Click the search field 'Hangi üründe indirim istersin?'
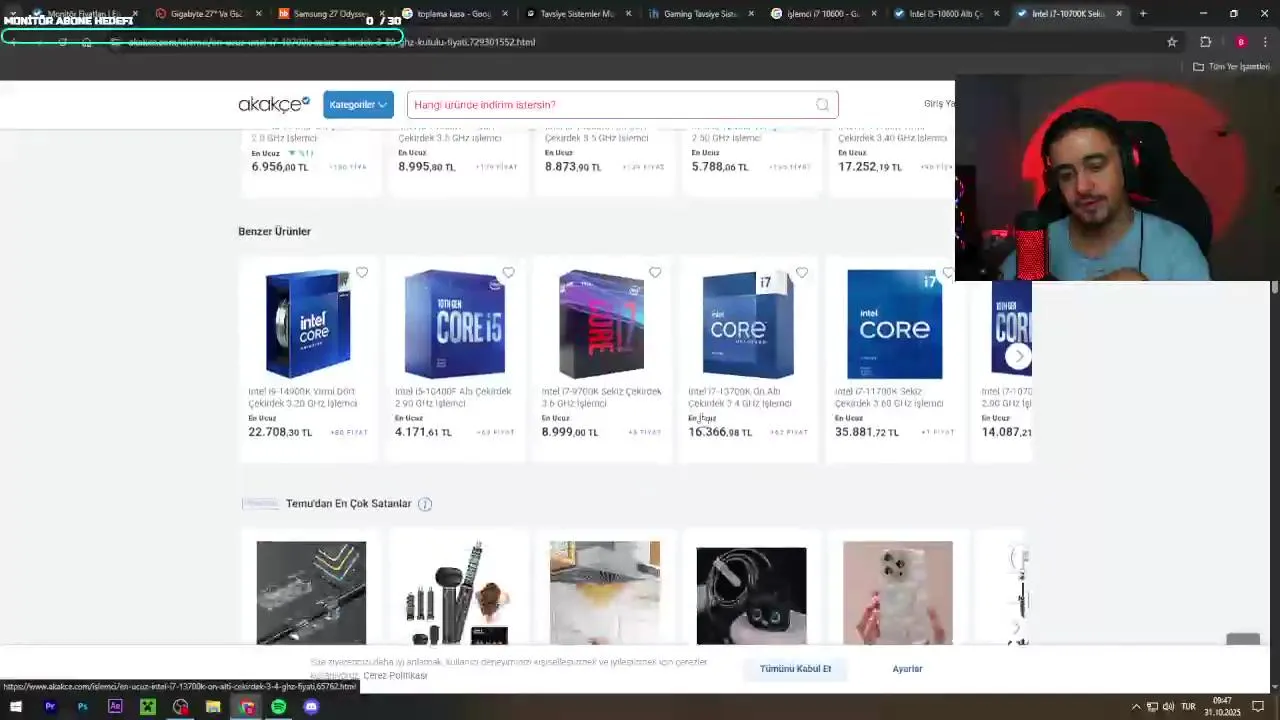The image size is (1280, 720). click(610, 105)
